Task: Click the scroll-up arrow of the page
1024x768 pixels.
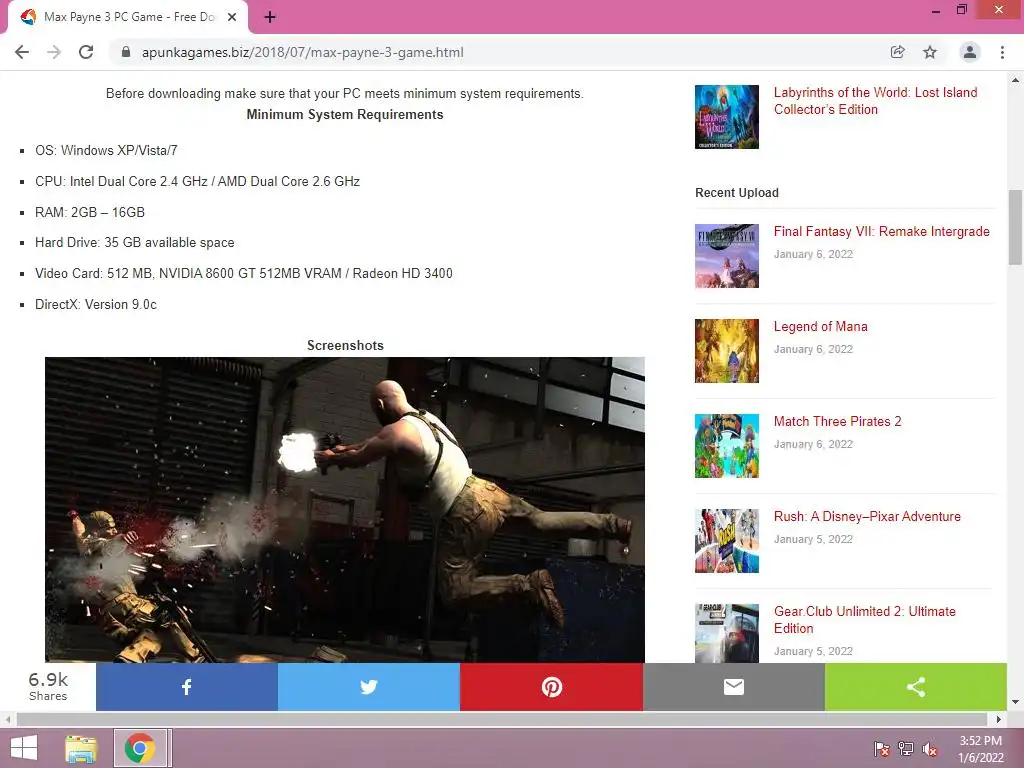Action: click(x=1015, y=80)
